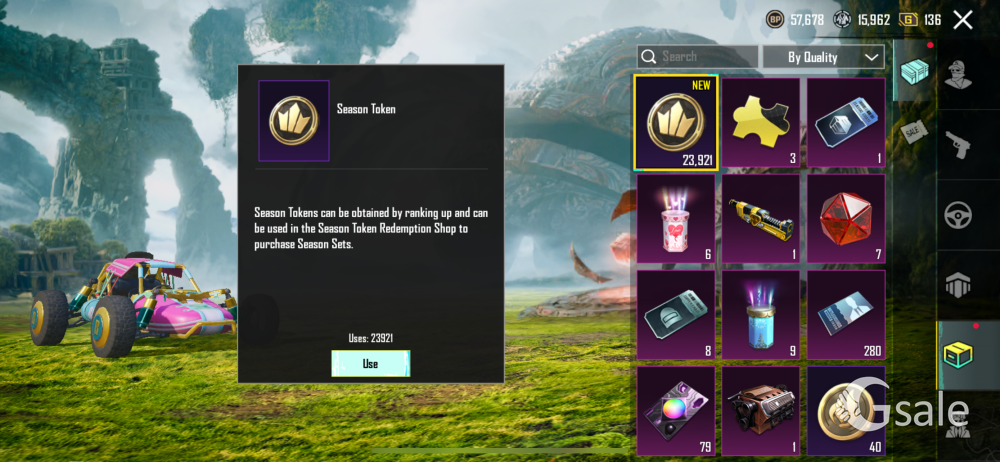The width and height of the screenshot is (1000, 462).
Task: Select the rainbow color card item
Action: pos(676,411)
